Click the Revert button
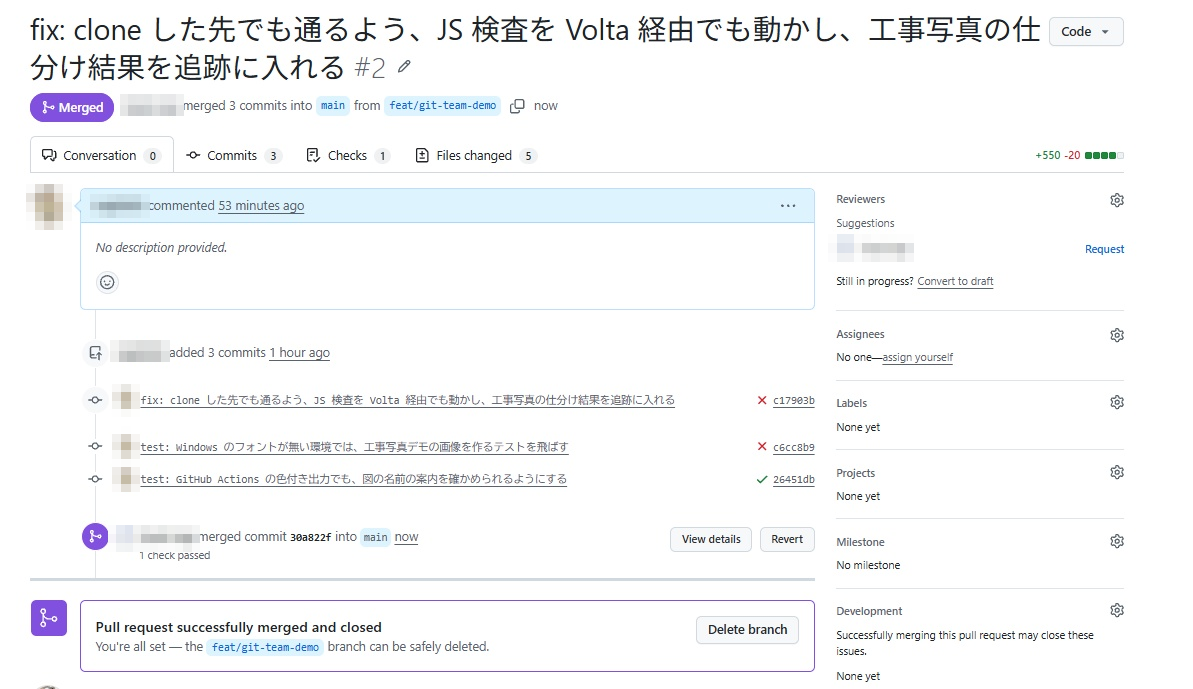Image resolution: width=1193 pixels, height=689 pixels. (787, 539)
